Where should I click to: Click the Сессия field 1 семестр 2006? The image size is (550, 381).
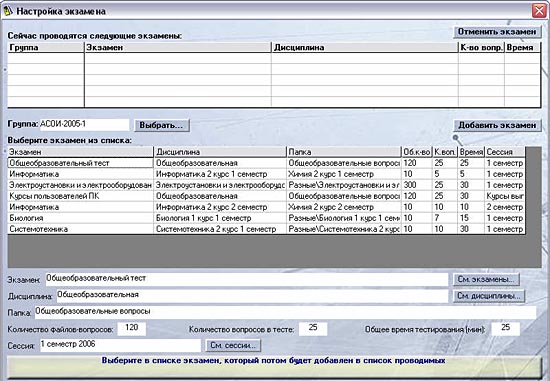120,345
